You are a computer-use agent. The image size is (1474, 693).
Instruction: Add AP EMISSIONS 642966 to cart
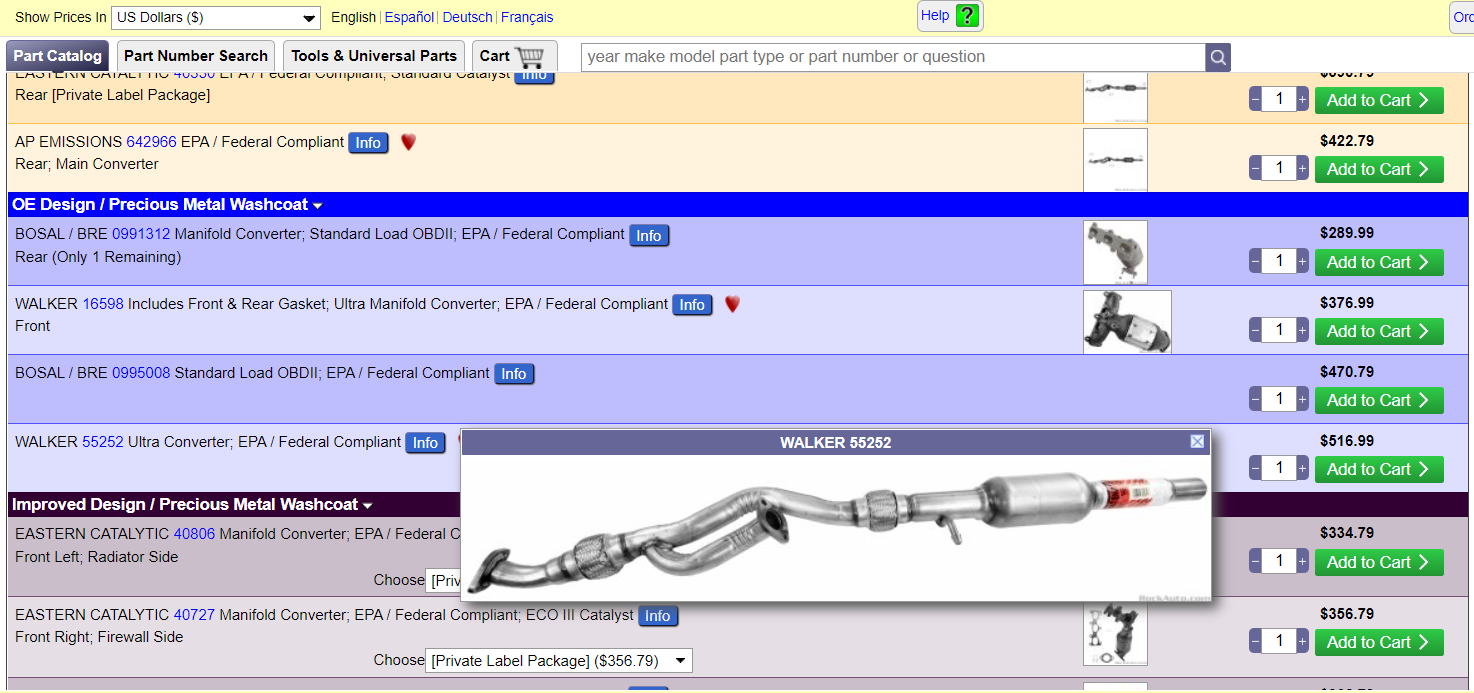(x=1379, y=169)
